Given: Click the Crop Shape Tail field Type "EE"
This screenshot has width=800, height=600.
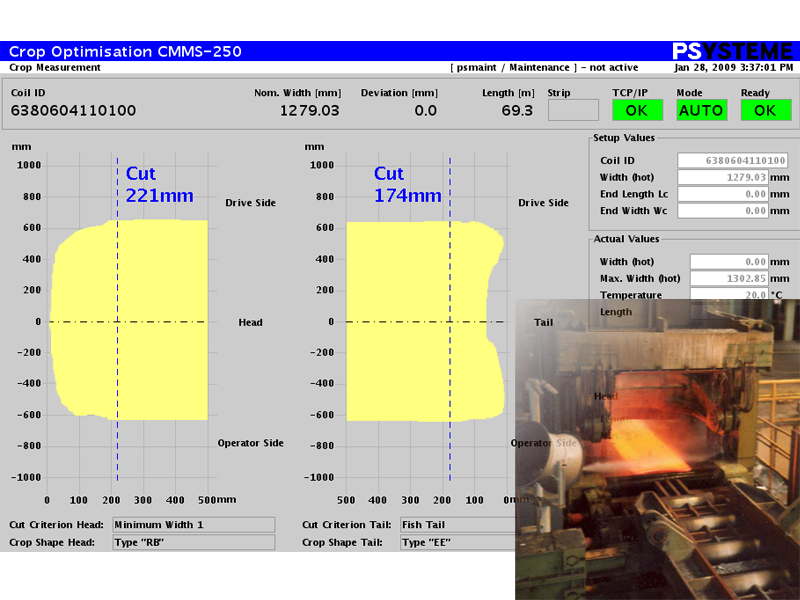Looking at the screenshot, I should pyautogui.click(x=458, y=542).
